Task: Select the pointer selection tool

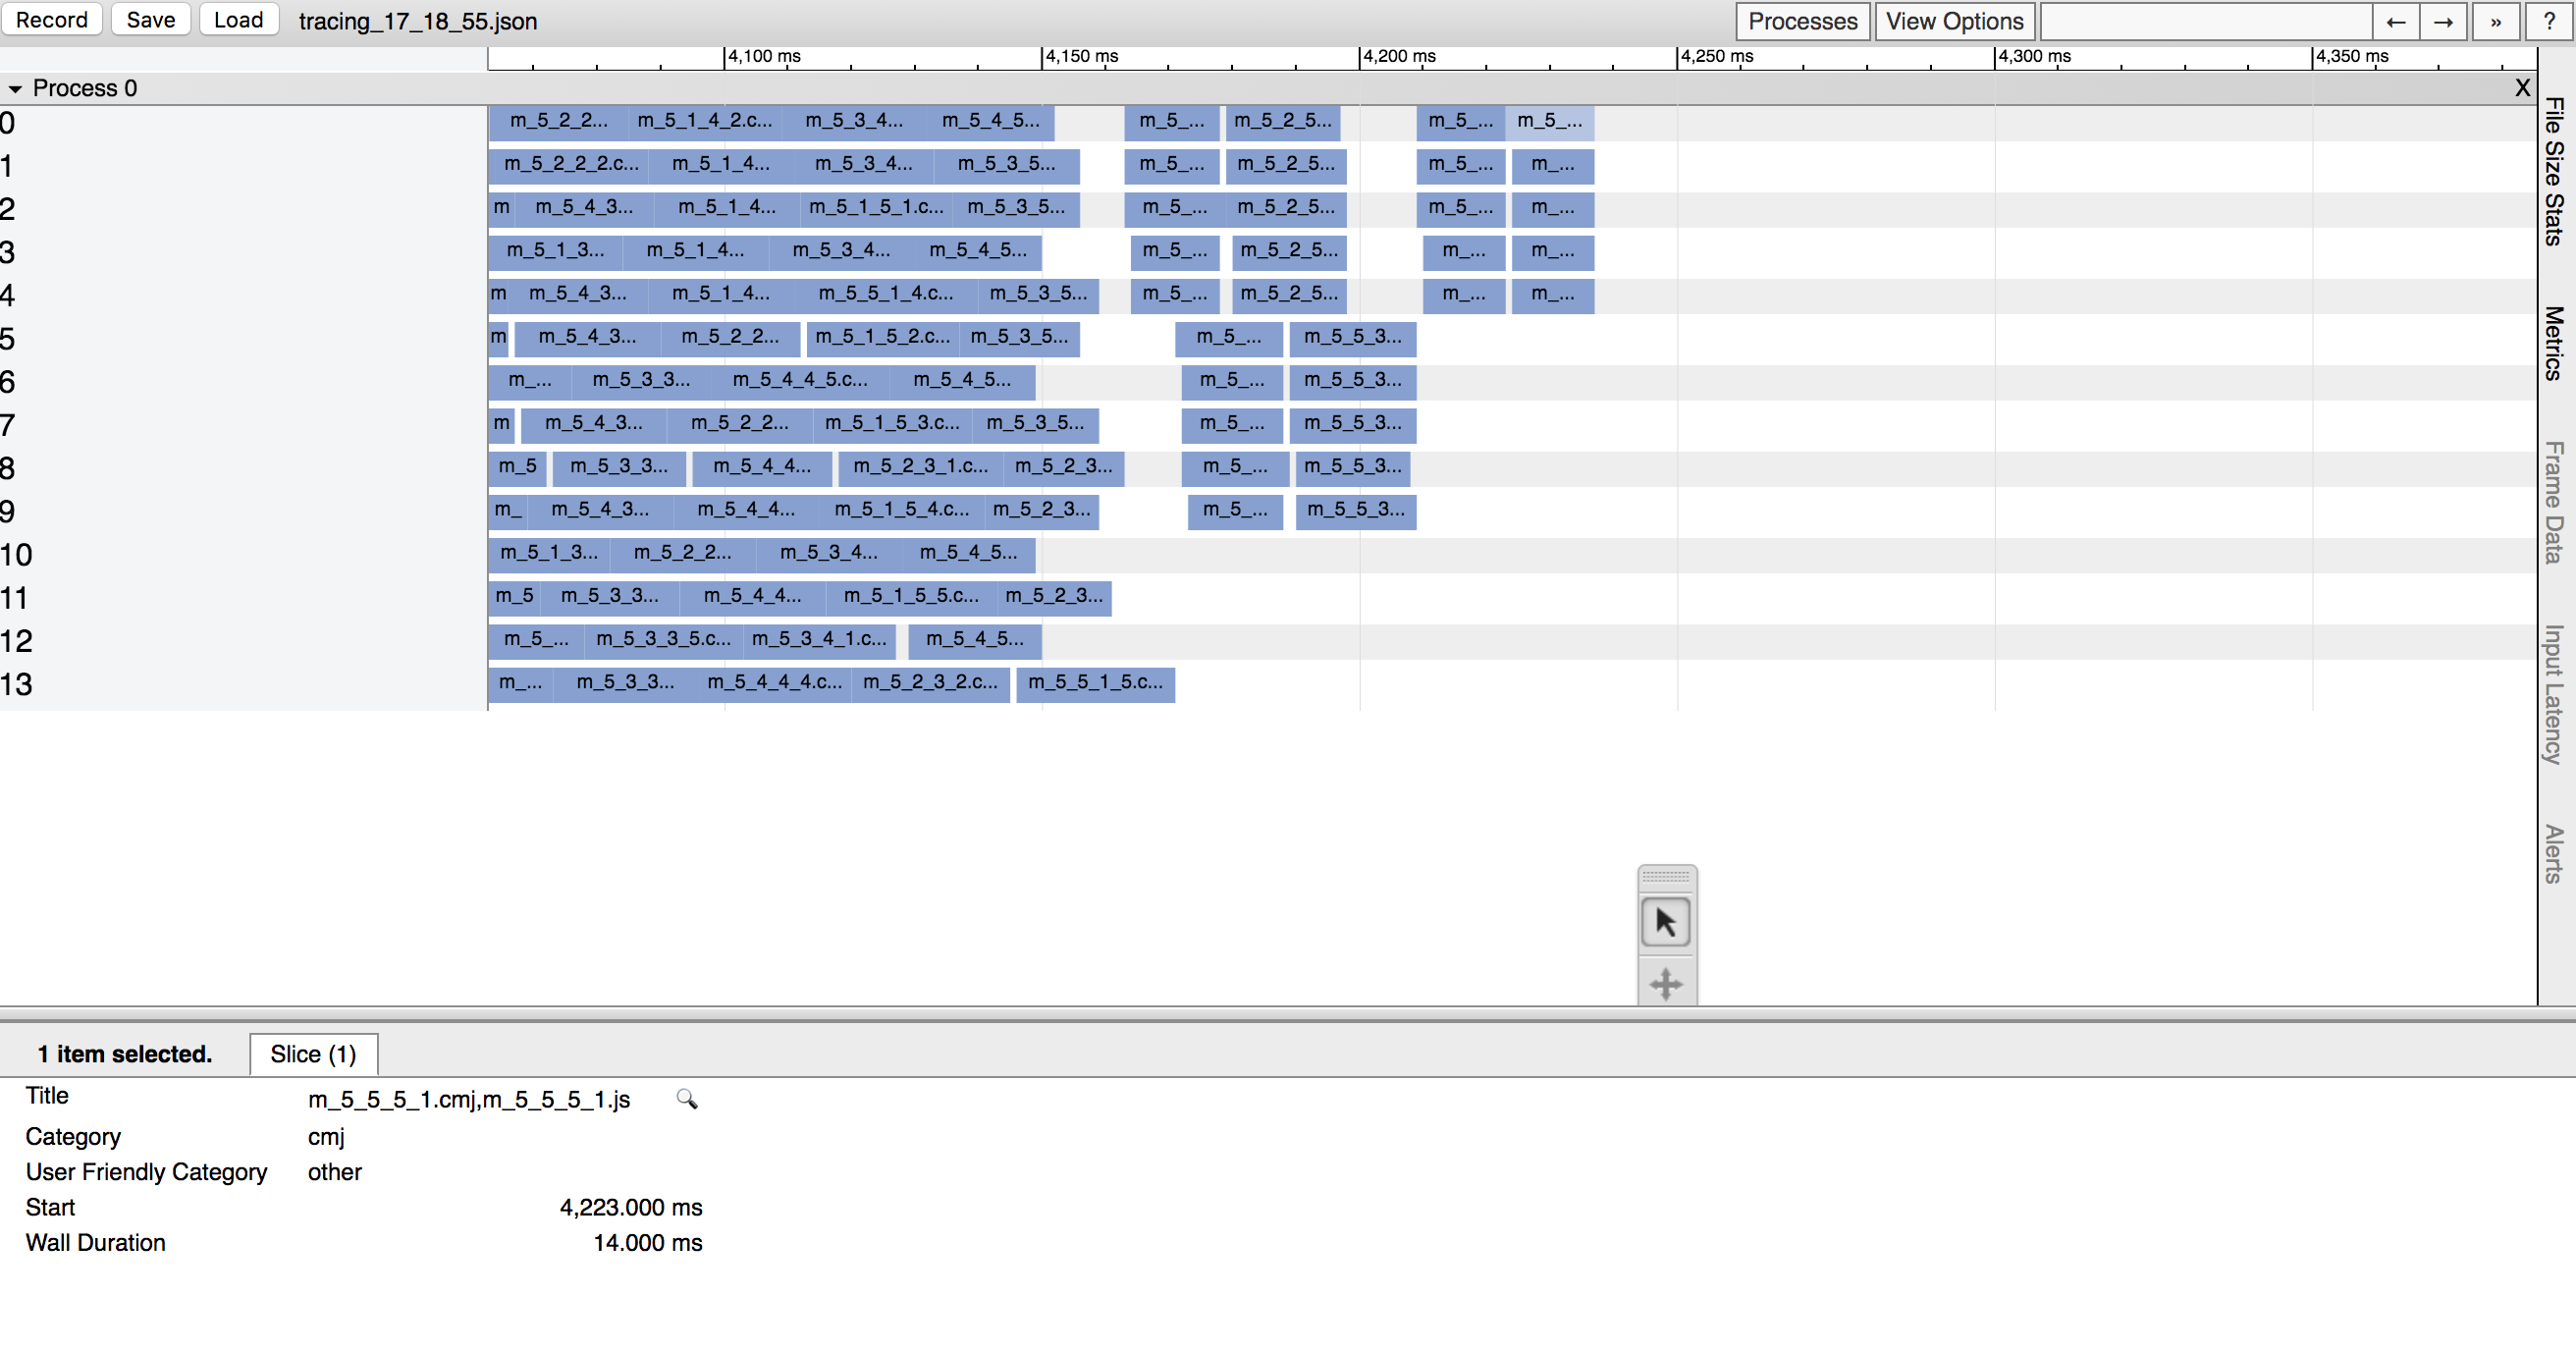Action: pos(1665,922)
